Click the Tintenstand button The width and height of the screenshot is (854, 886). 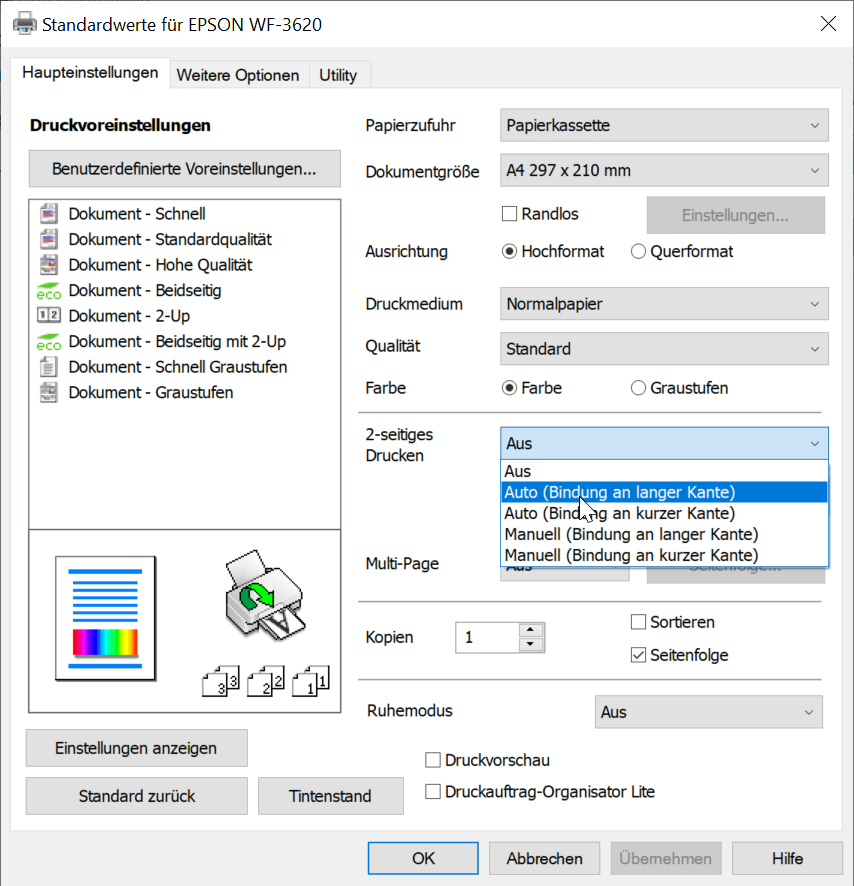point(330,796)
